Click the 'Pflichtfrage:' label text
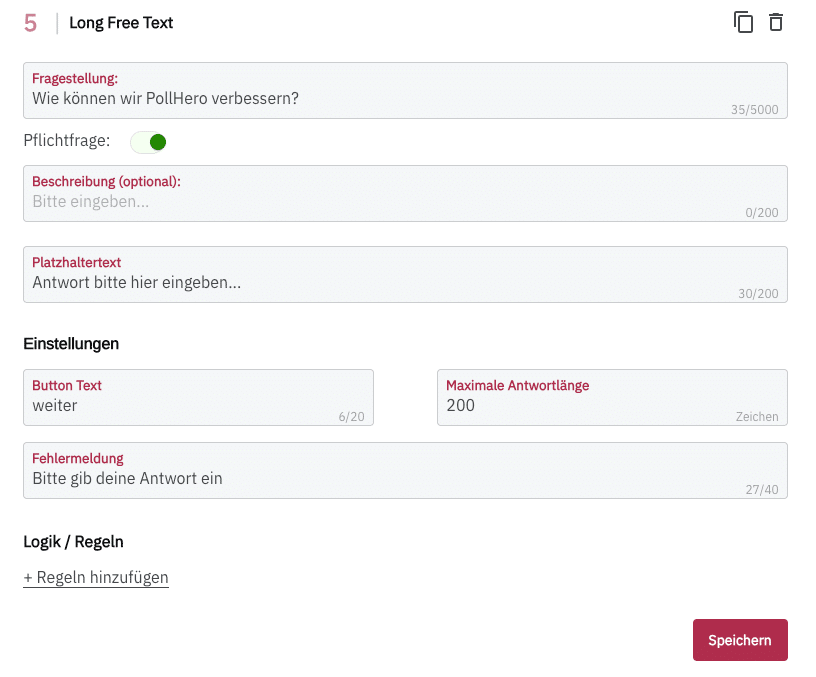816x677 pixels. point(67,142)
